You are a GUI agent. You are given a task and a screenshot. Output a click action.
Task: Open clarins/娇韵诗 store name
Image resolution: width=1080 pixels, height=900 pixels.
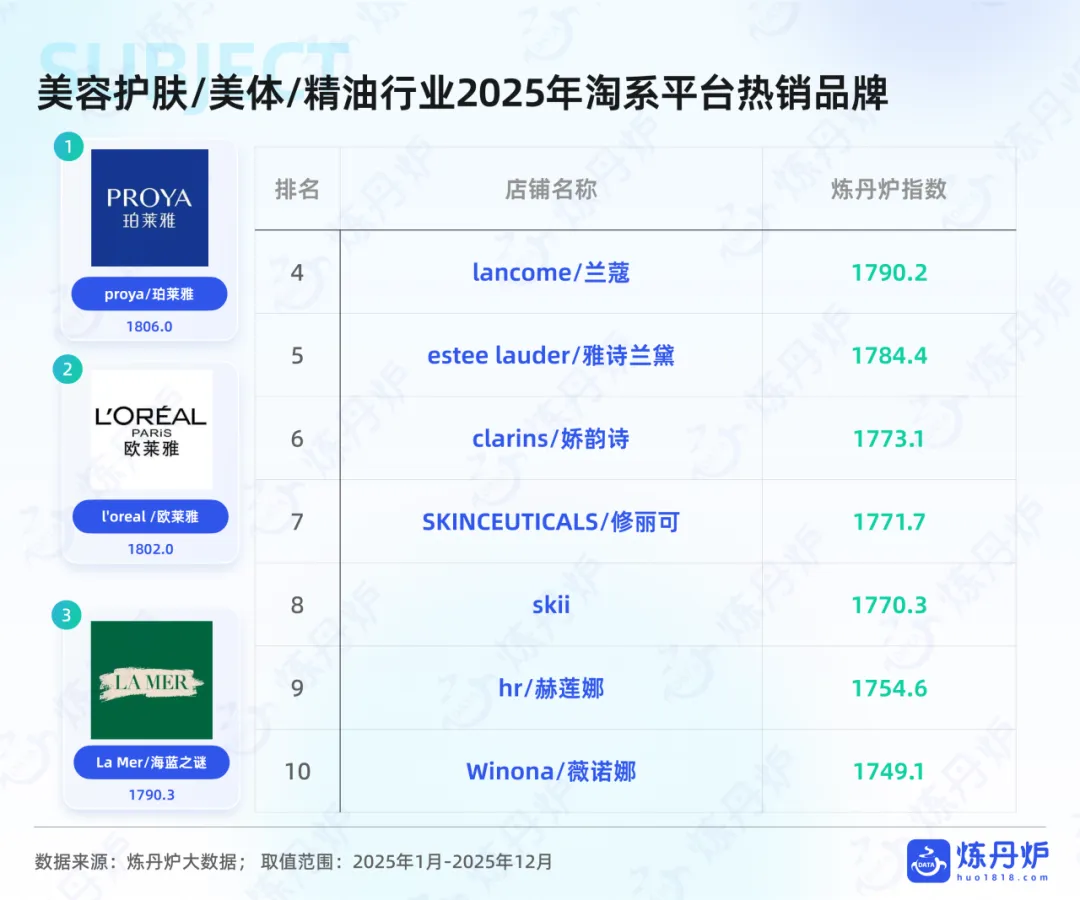(551, 439)
